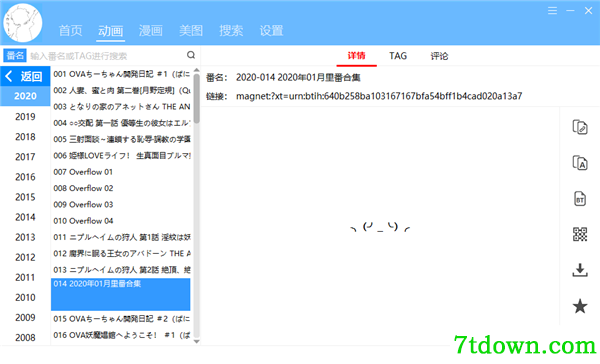The height and width of the screenshot is (364, 600).
Task: Favorite this entry with the star icon
Action: [x=580, y=306]
